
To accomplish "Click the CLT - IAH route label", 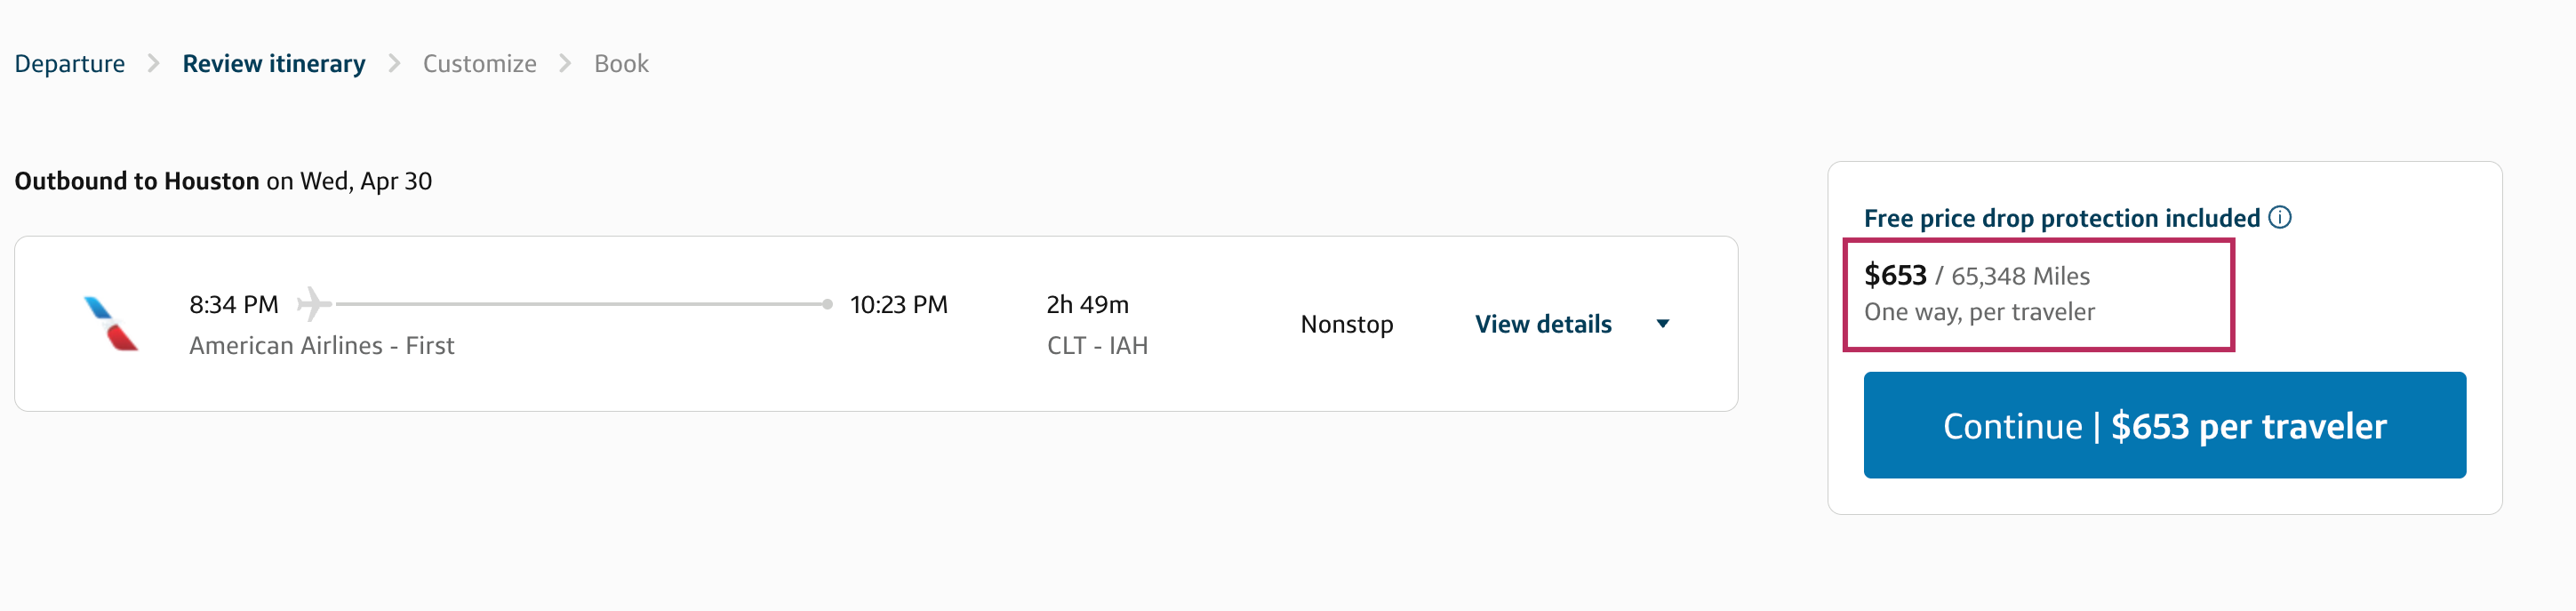I will point(1097,345).
